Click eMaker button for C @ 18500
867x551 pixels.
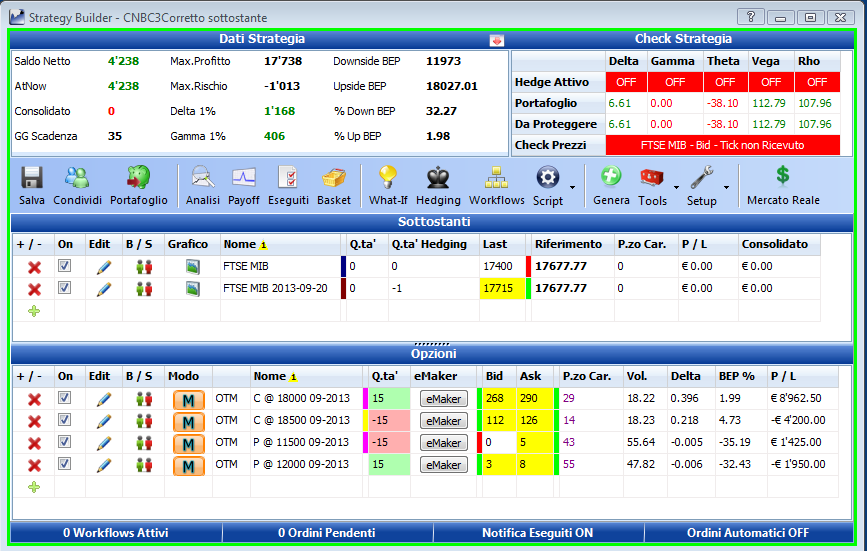[x=443, y=421]
